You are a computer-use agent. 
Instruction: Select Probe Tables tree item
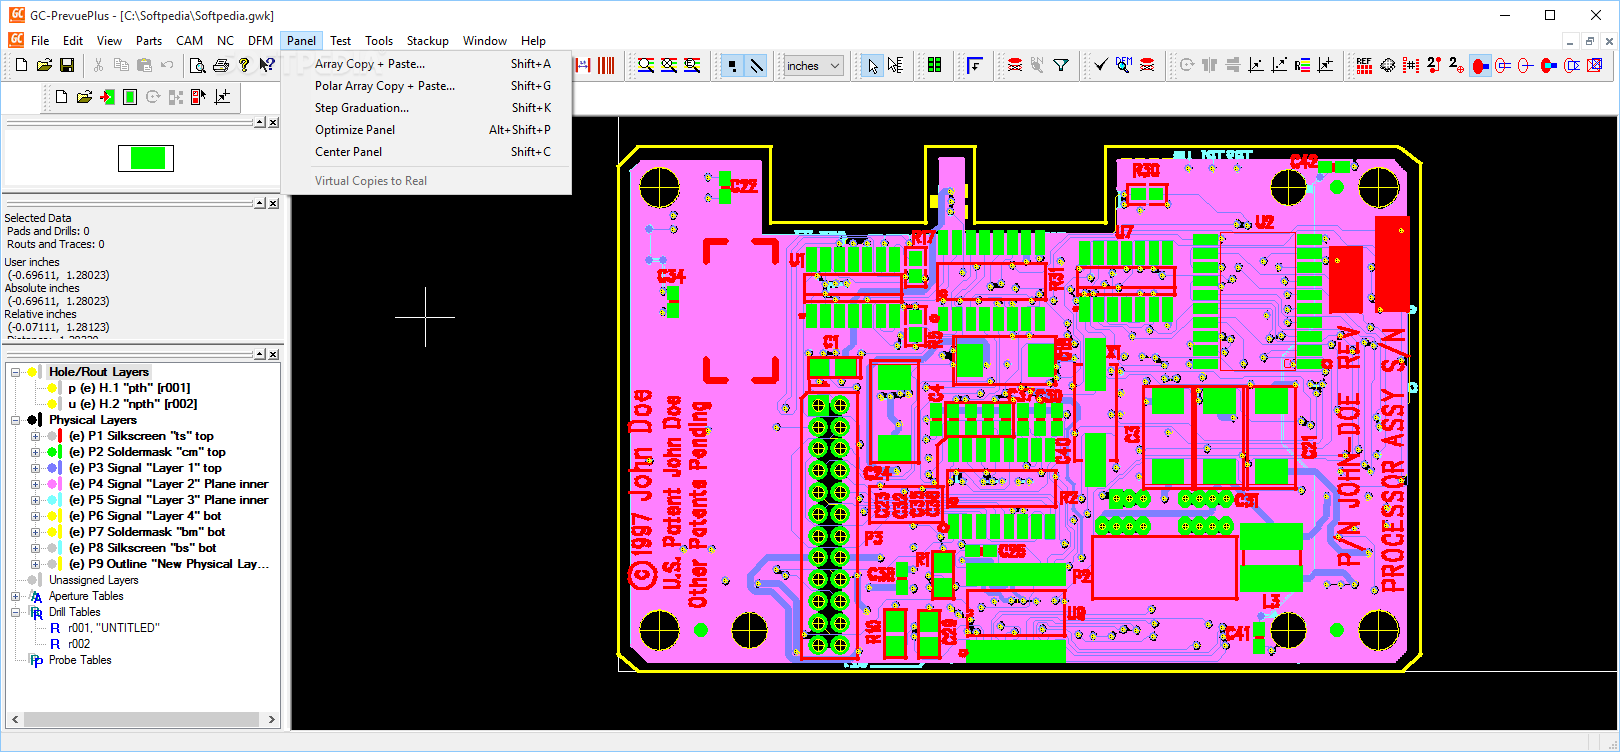tap(80, 660)
